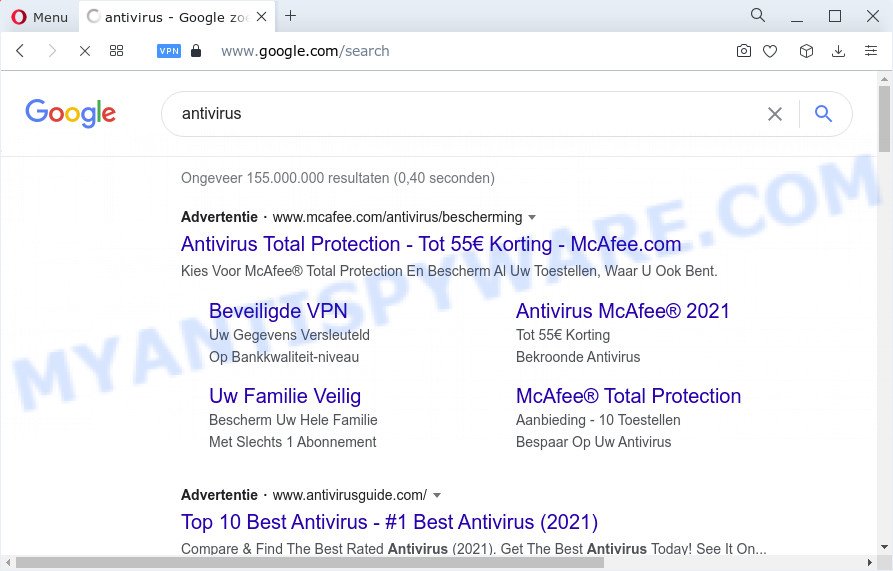
Task: Add page to bookmarks heart icon
Action: [x=770, y=51]
